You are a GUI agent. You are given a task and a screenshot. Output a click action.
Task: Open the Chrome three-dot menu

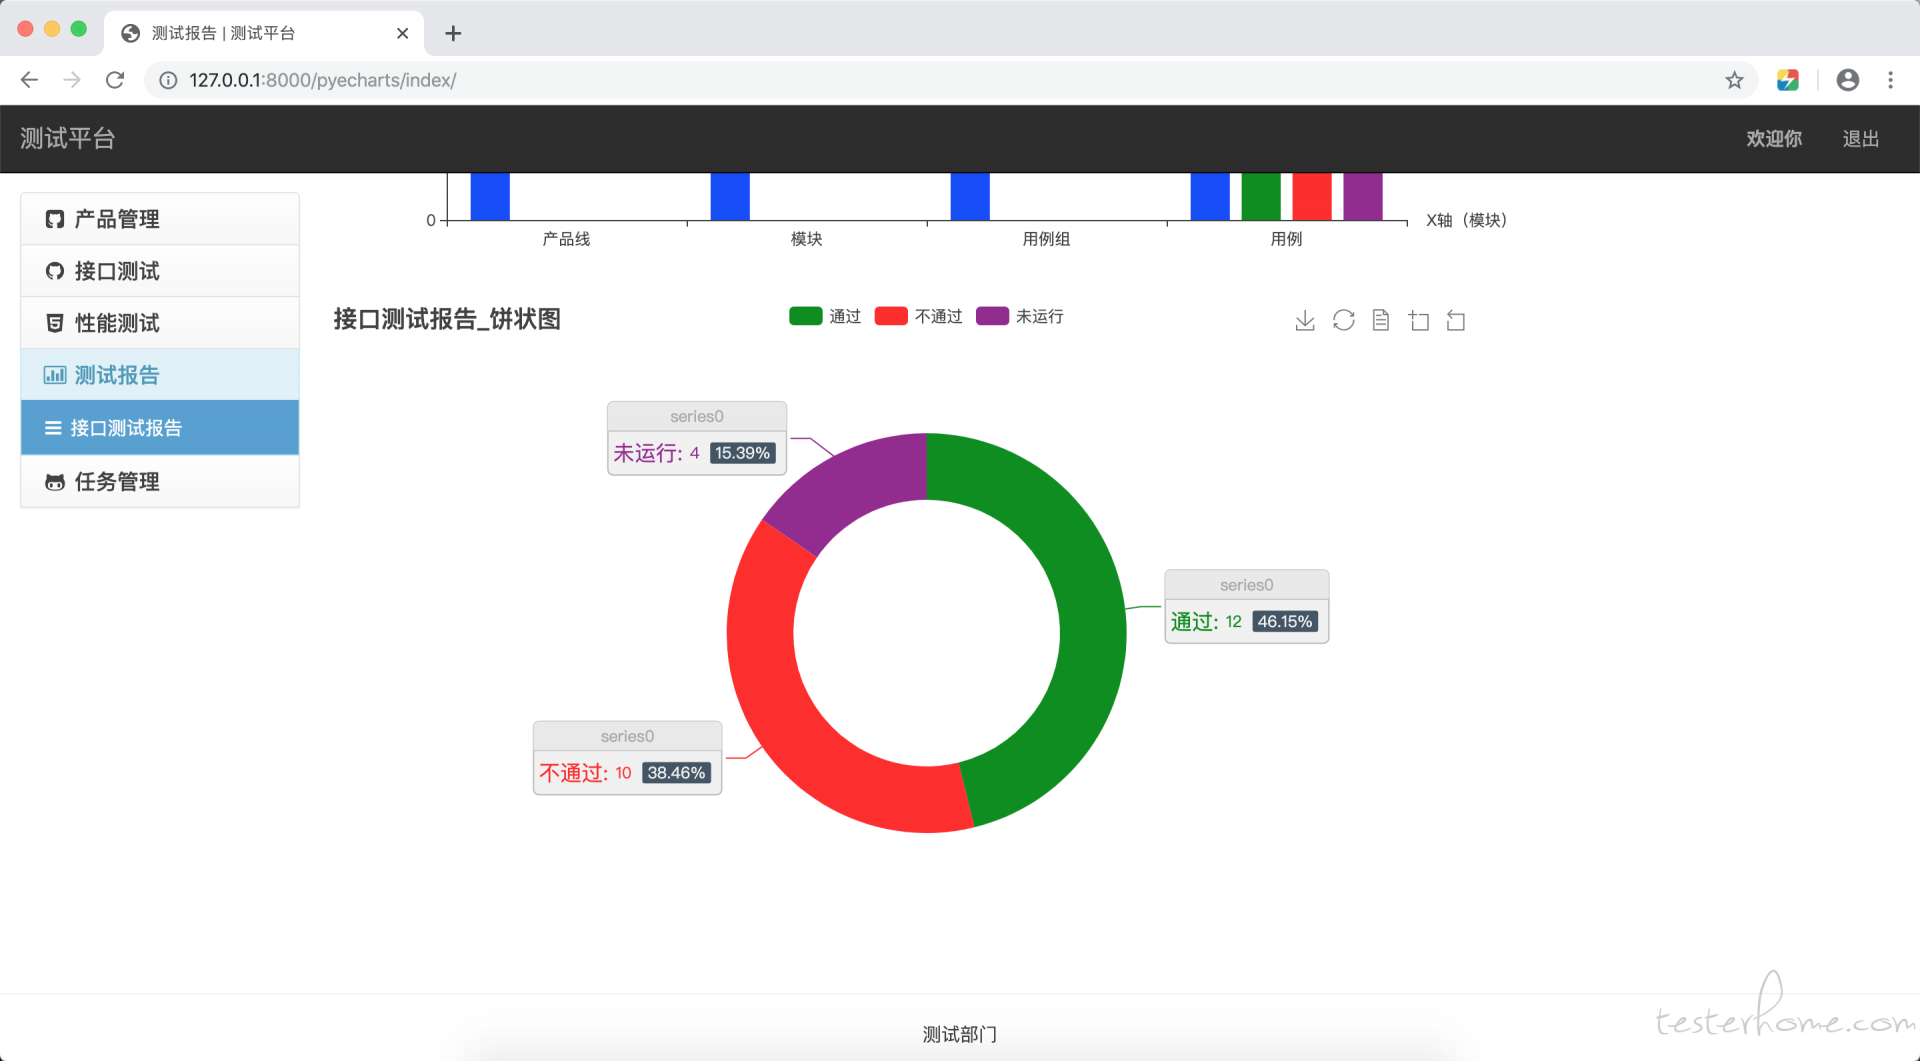point(1890,80)
